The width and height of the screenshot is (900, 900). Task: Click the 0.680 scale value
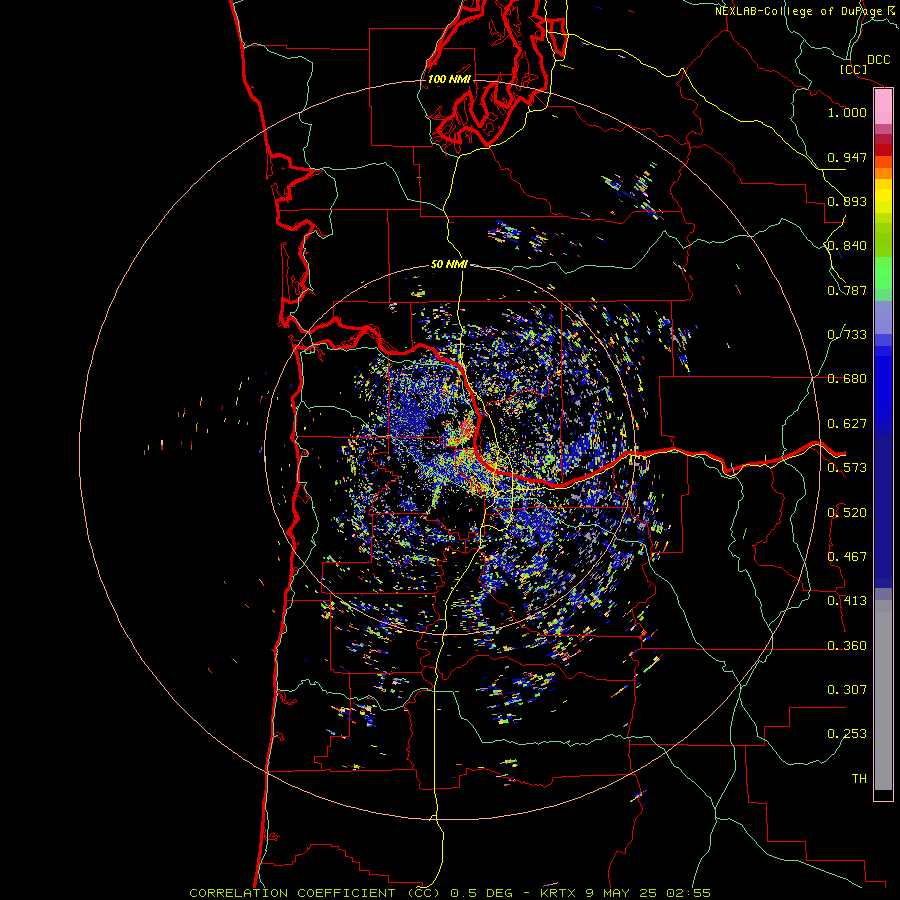(847, 379)
